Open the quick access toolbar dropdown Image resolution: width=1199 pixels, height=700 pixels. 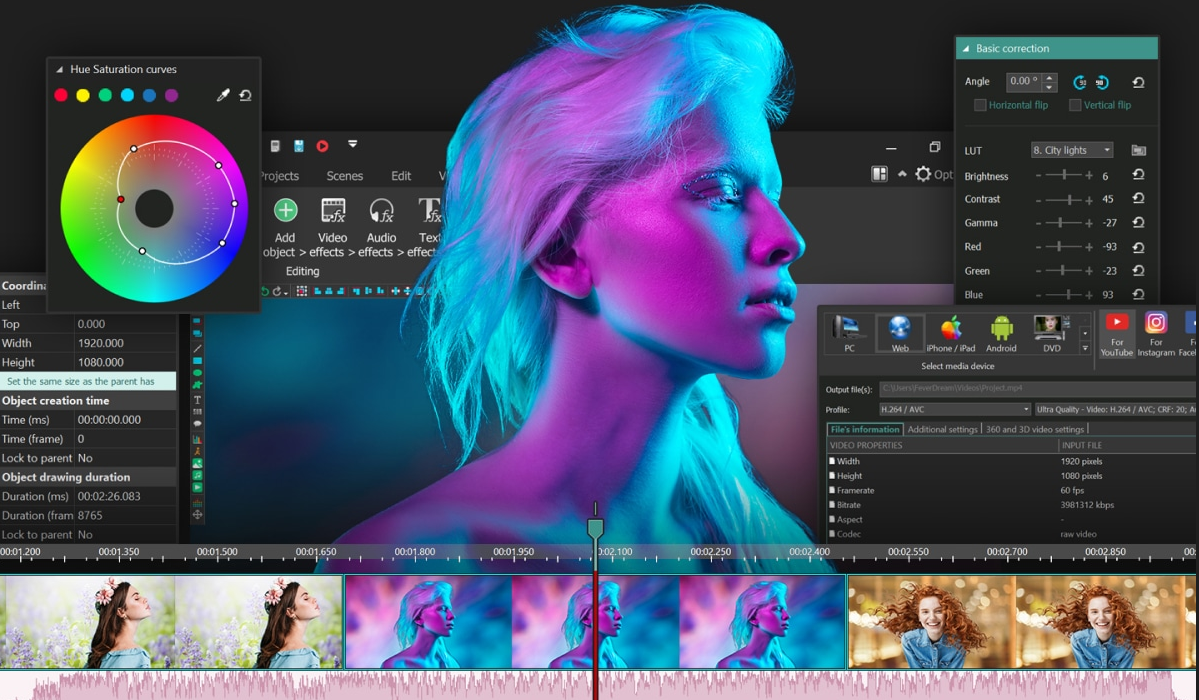(353, 144)
